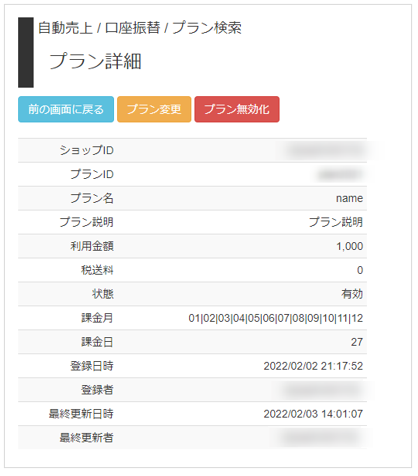Image resolution: width=418 pixels, height=476 pixels.
Task: Select the プラン詳細 heading
Action: (x=95, y=61)
